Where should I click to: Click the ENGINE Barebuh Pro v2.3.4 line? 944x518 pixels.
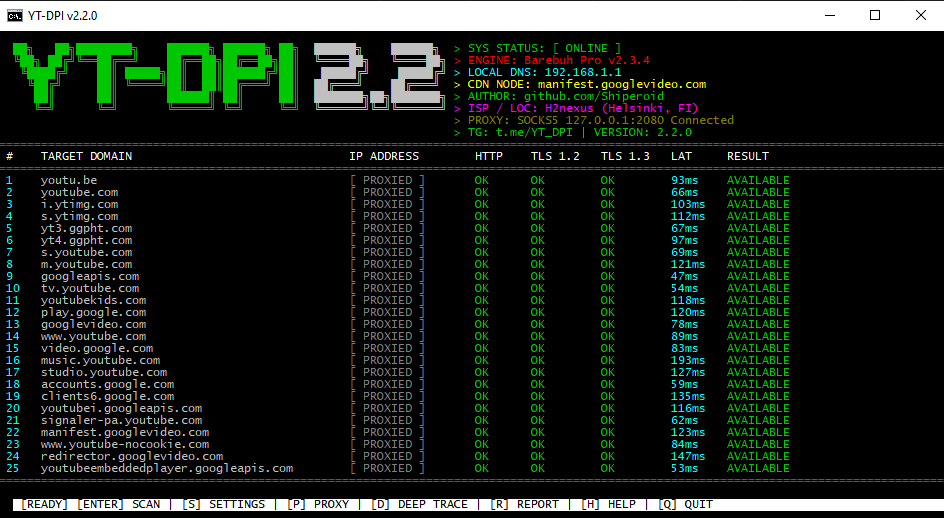click(x=552, y=60)
